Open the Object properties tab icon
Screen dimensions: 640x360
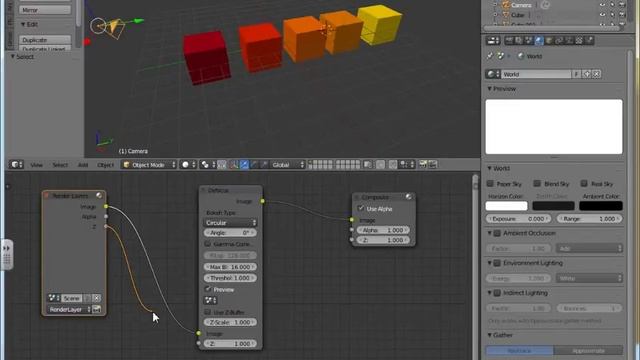click(549, 40)
